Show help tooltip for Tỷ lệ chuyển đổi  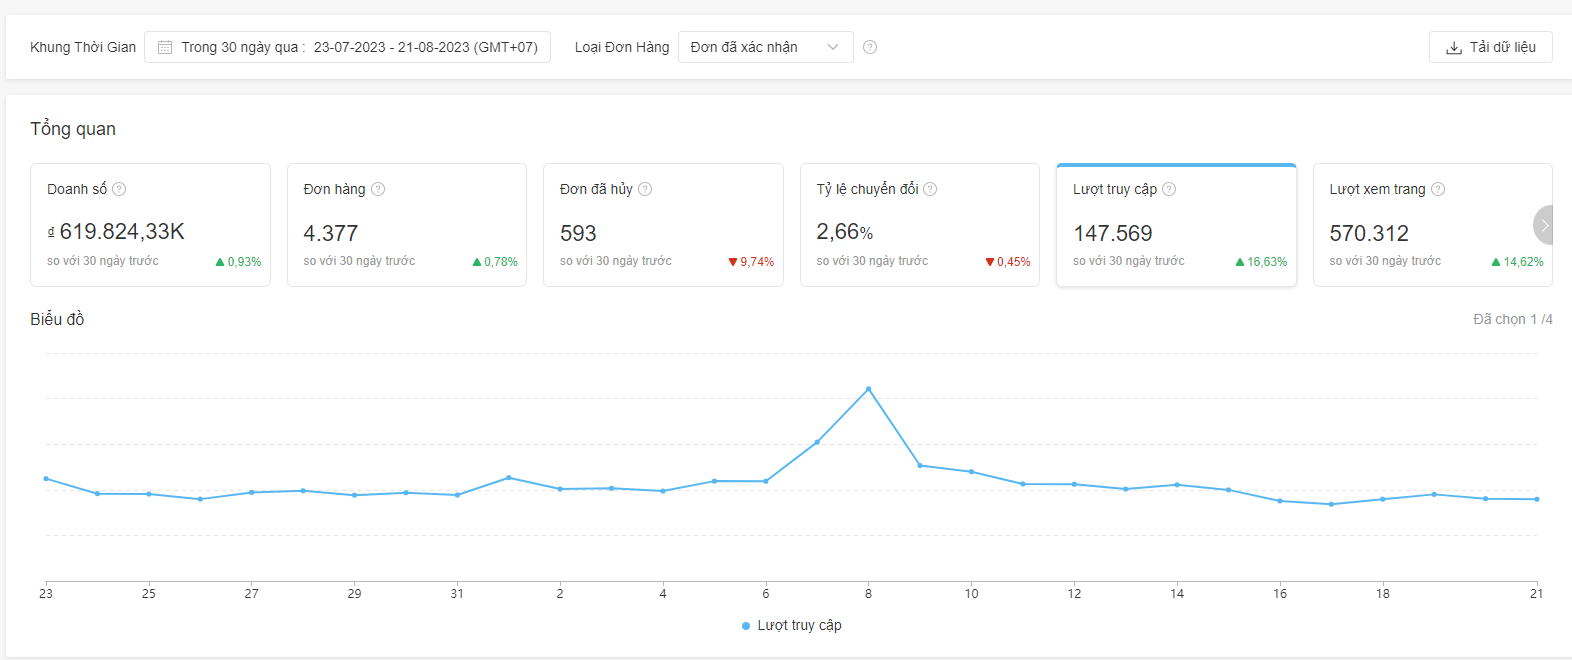click(x=930, y=189)
